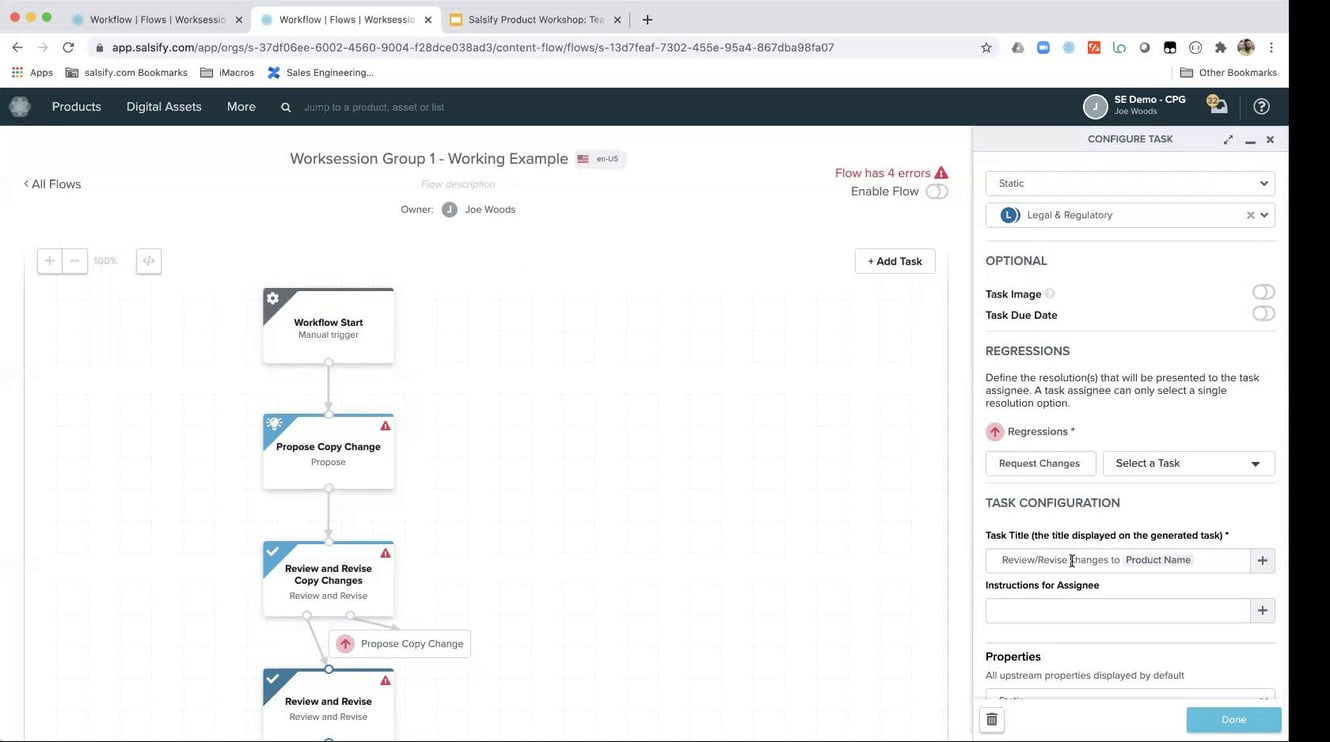Delete the task using trash icon
Screen dimensions: 1330x742
coord(991,719)
